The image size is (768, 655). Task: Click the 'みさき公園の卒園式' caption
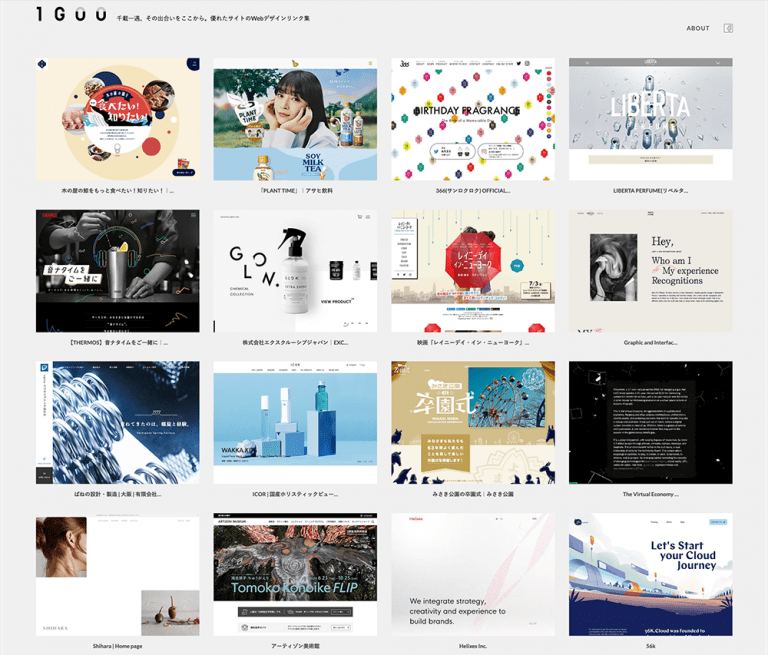coord(473,494)
